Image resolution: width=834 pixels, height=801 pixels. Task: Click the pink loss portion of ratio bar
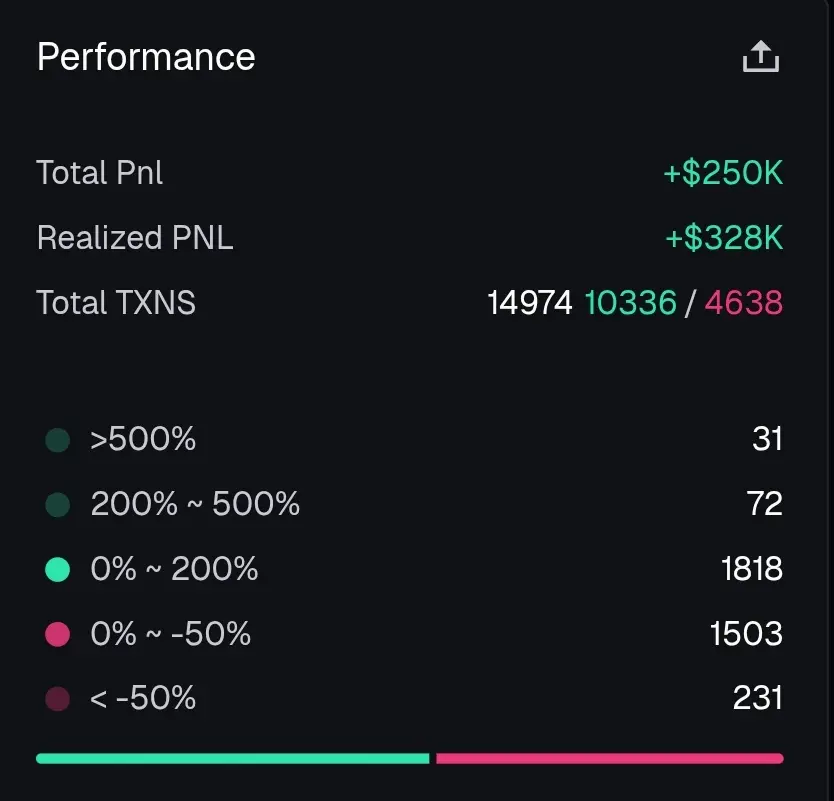pos(609,758)
